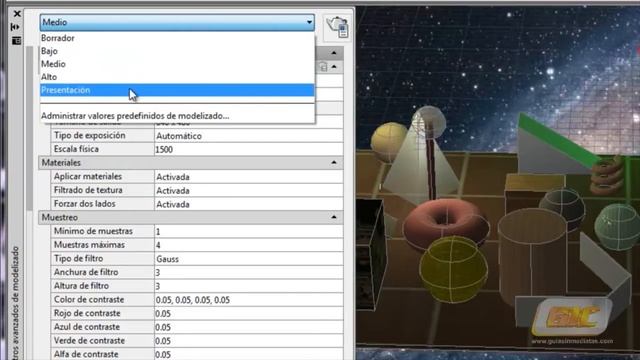Collapse the topmost section arrow

pos(334,53)
